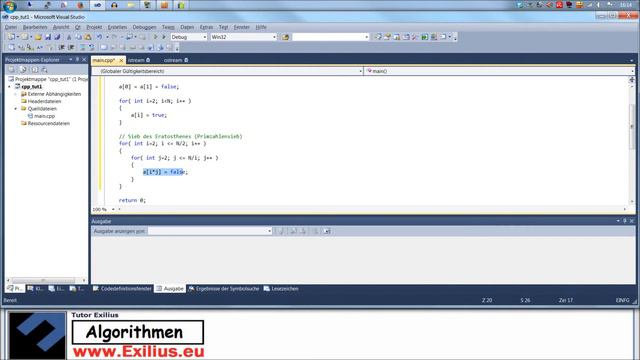Open the Projekt menu
640x360 pixels.
click(x=94, y=27)
